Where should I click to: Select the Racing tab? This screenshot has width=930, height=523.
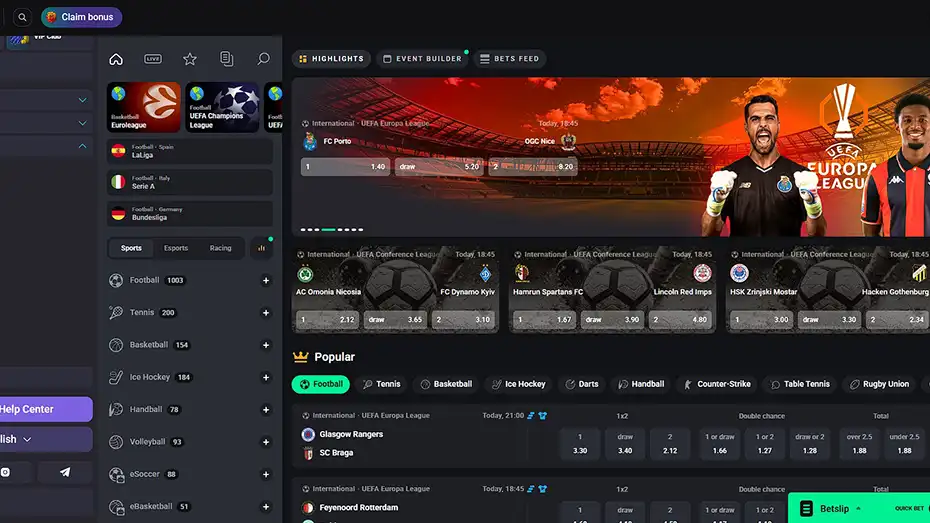click(x=221, y=248)
